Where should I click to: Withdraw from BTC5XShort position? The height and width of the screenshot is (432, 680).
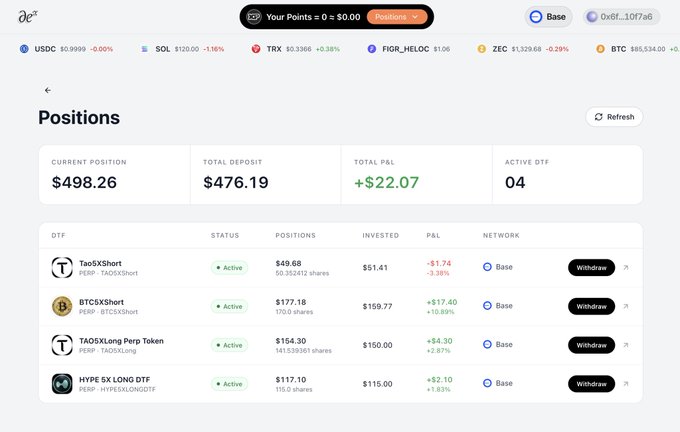[x=592, y=306]
